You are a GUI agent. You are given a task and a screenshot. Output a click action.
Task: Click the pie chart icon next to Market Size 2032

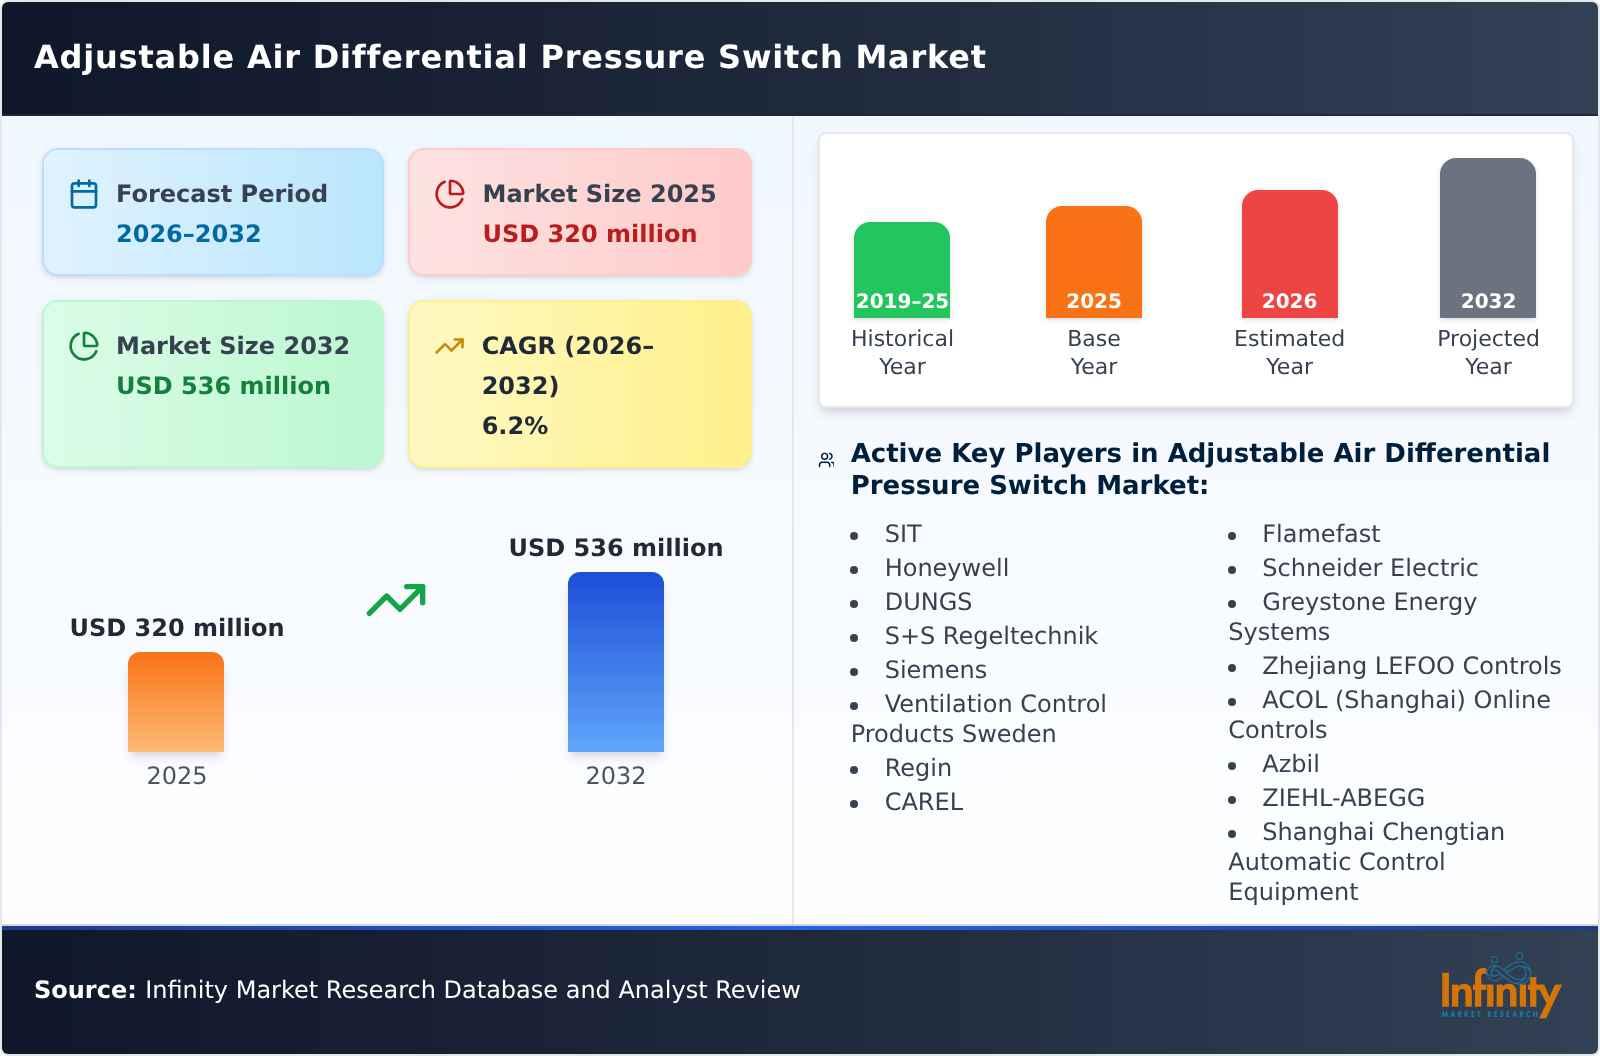click(83, 346)
